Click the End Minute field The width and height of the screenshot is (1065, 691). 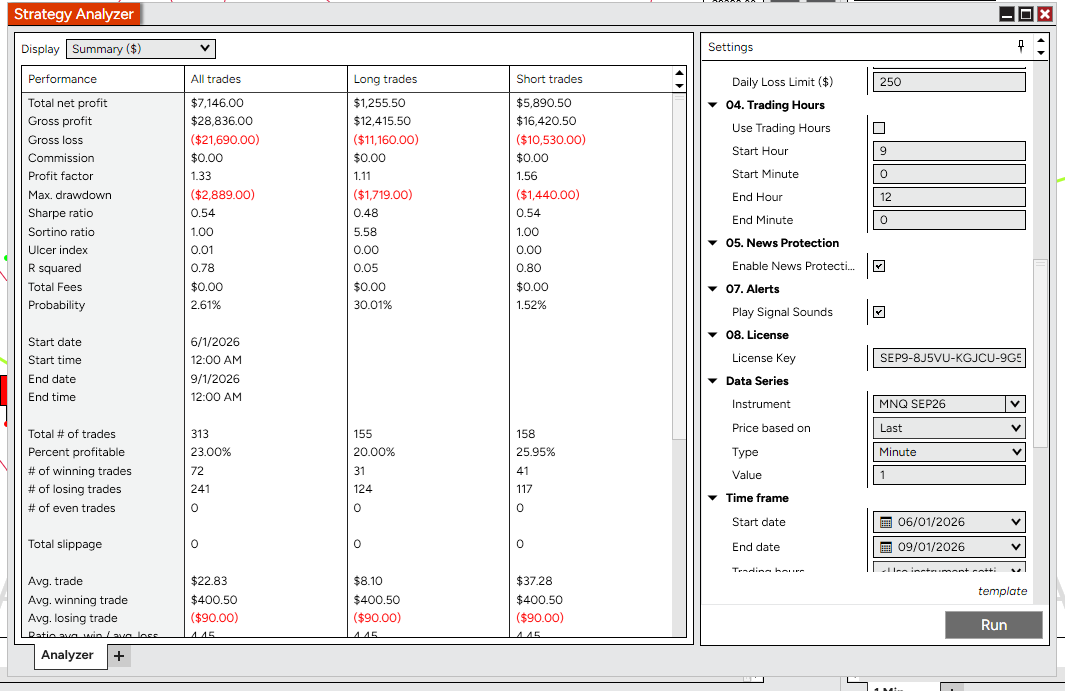(949, 220)
